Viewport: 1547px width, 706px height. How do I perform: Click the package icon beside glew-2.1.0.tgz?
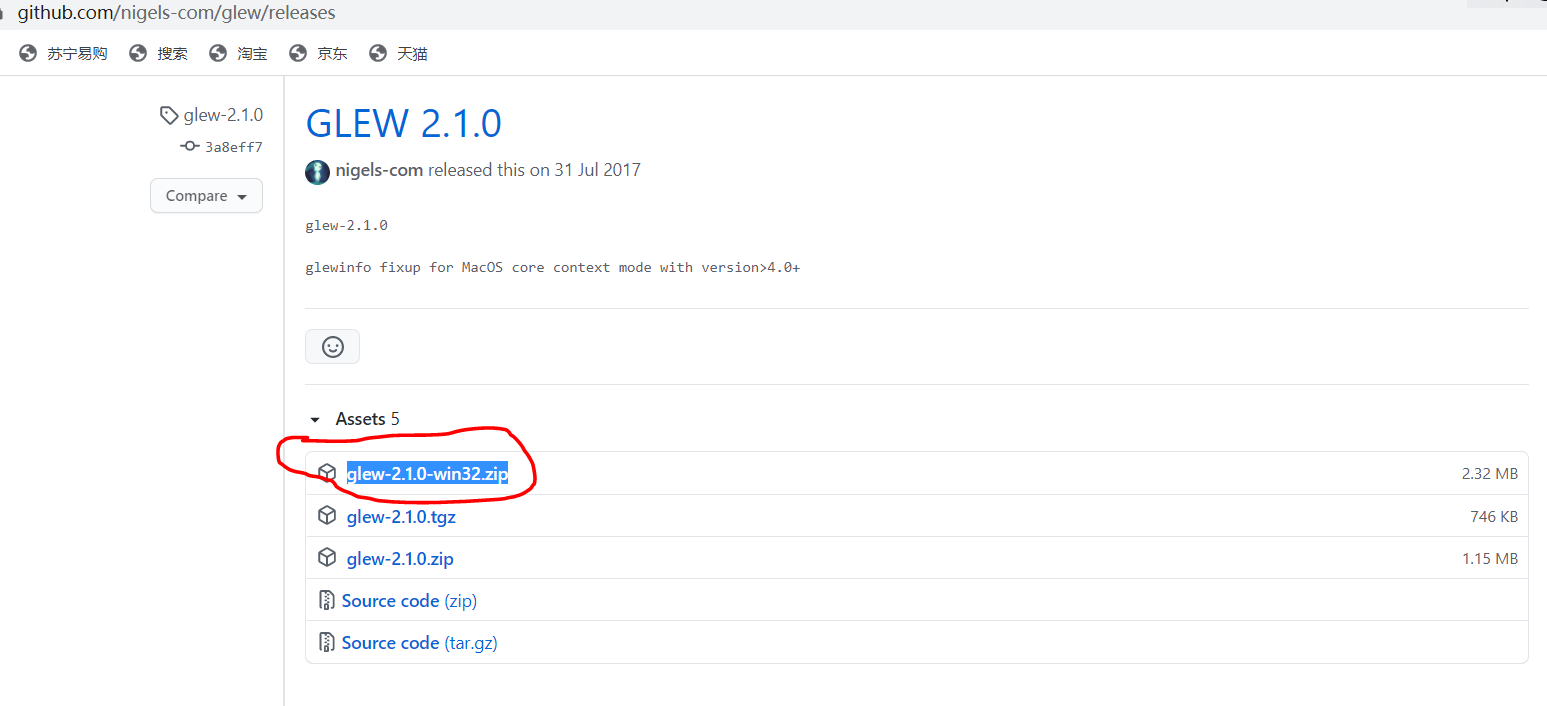(327, 515)
